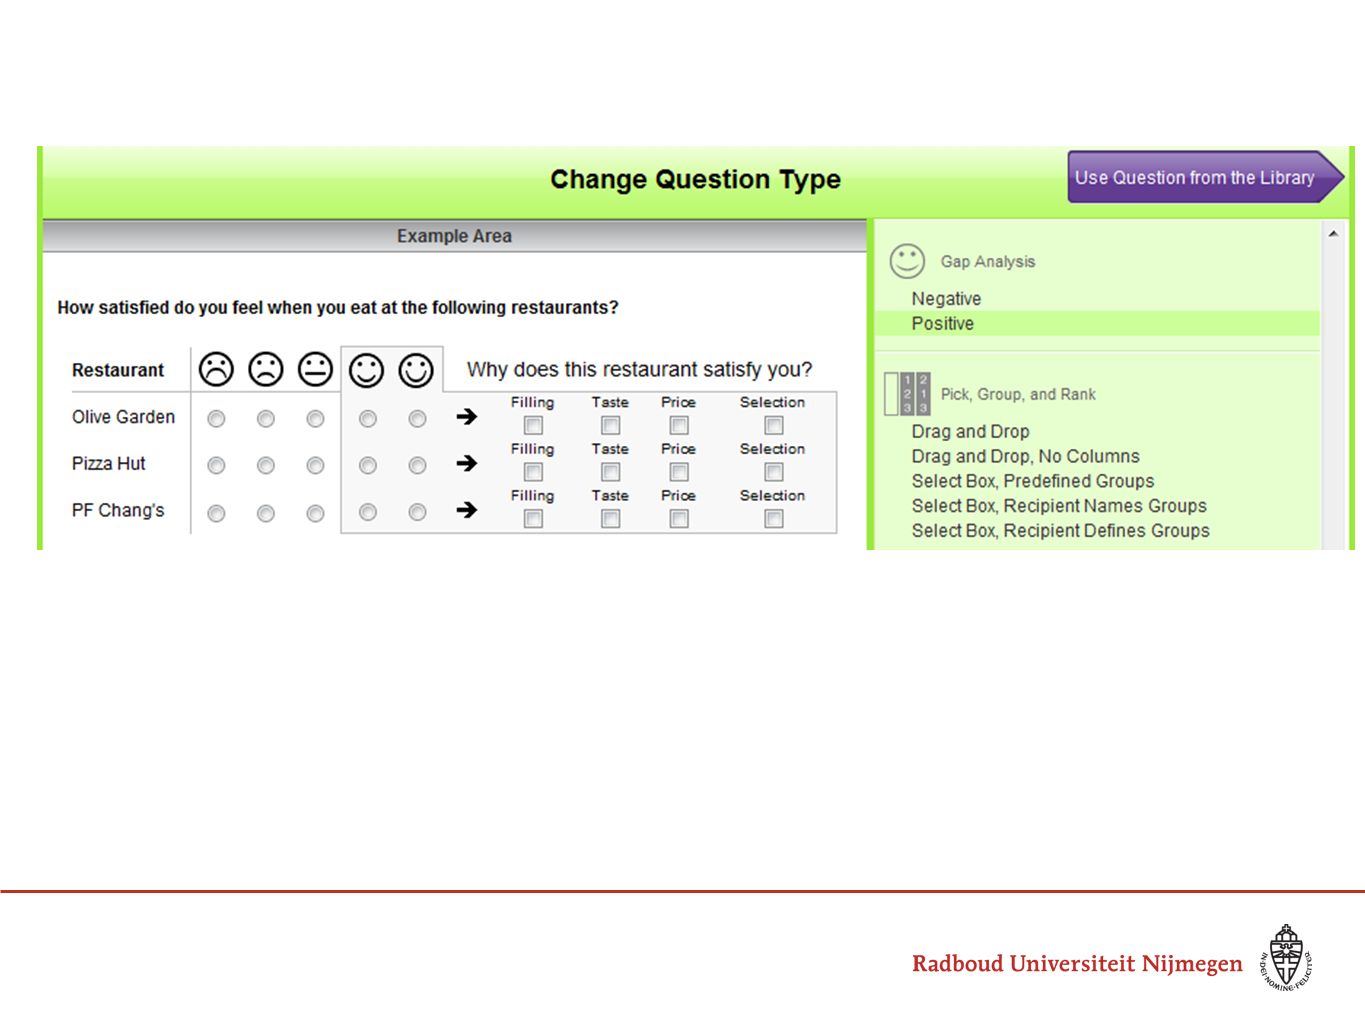Click the very dissatisfied frowning face header
Screen dimensions: 1365x1024
coord(216,369)
